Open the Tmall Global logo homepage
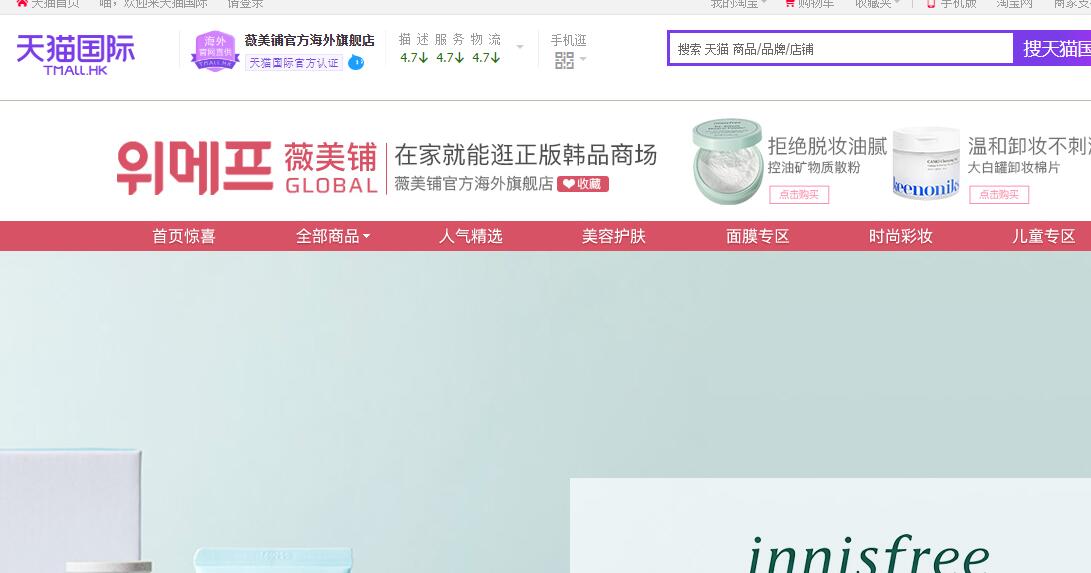The image size is (1091, 573). pos(75,54)
